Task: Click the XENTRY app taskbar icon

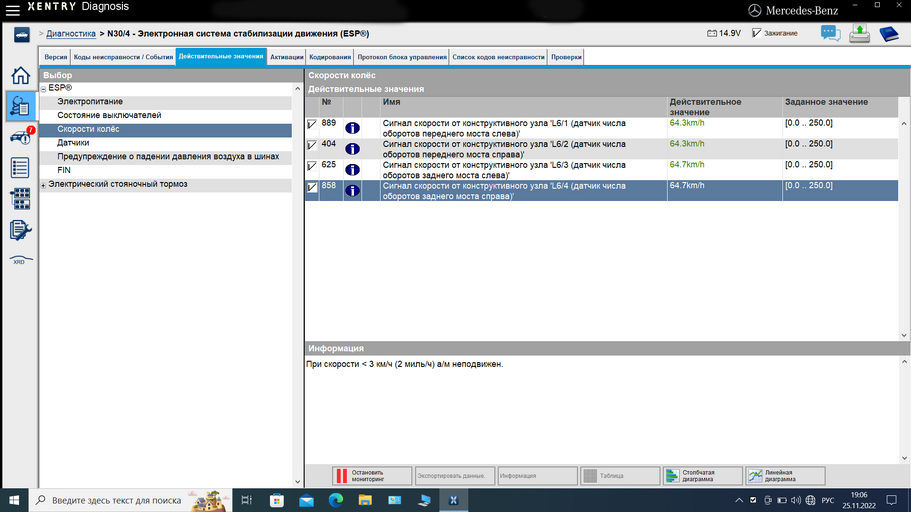Action: pyautogui.click(x=453, y=500)
